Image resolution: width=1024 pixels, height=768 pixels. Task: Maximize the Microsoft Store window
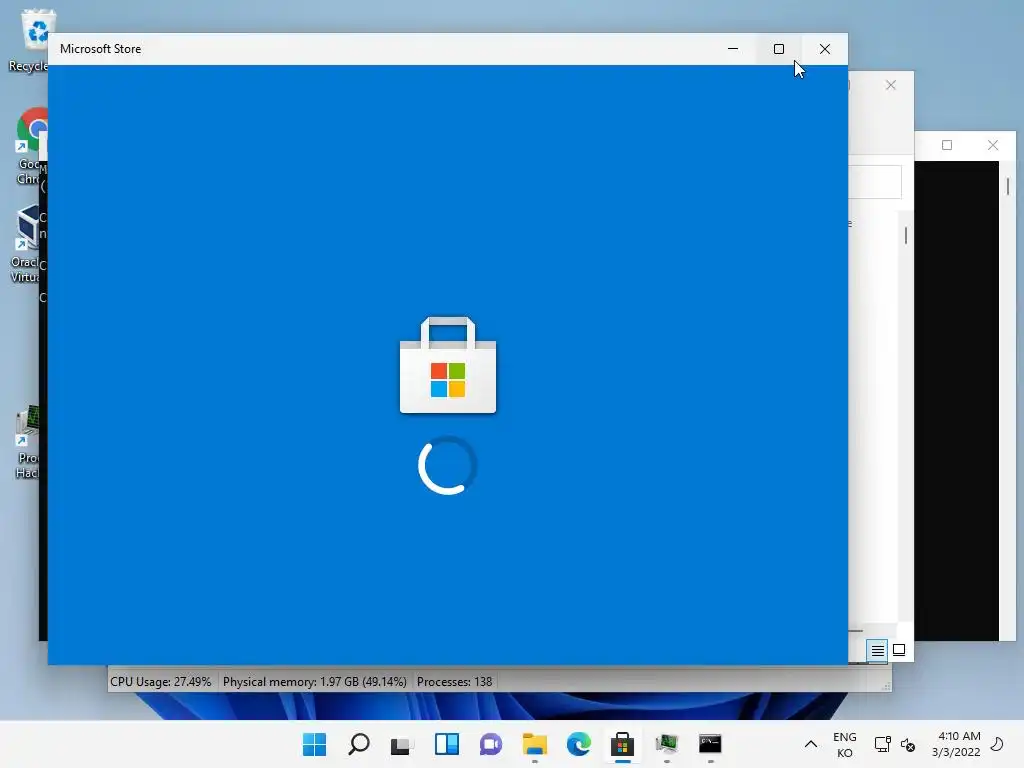[x=778, y=49]
